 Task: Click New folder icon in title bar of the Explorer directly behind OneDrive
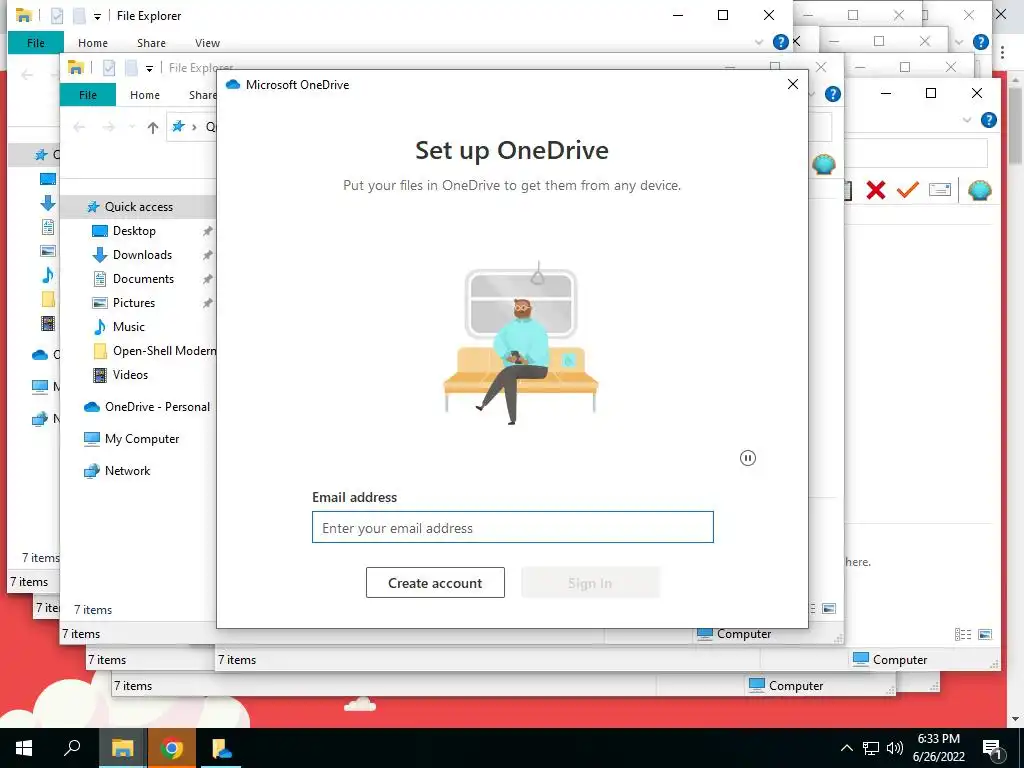(131, 67)
